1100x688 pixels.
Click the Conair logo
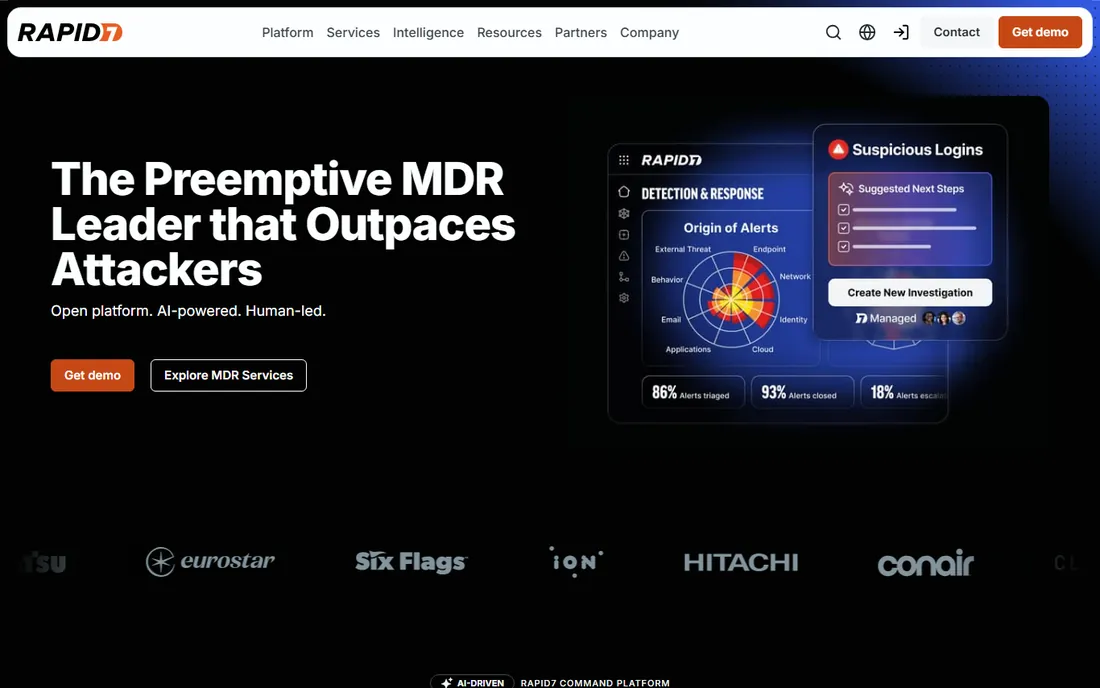[925, 563]
